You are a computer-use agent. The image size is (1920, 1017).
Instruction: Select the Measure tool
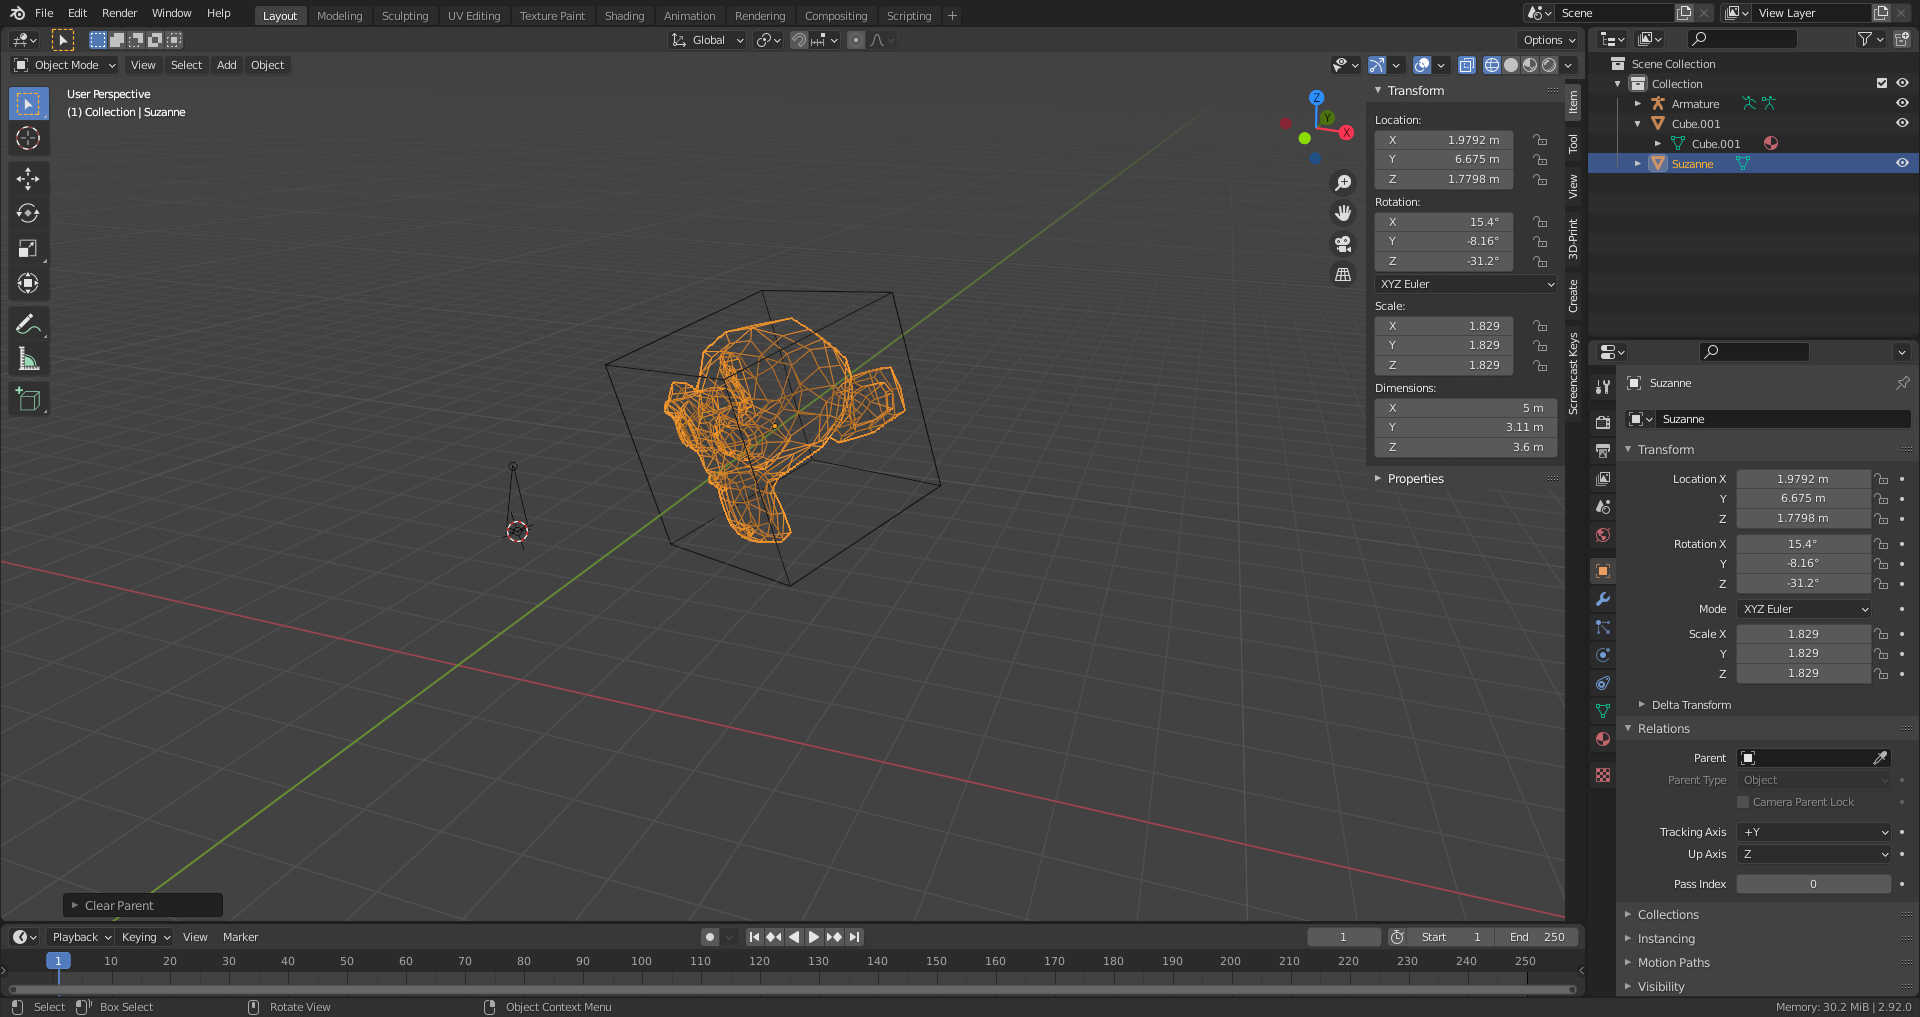(x=28, y=359)
